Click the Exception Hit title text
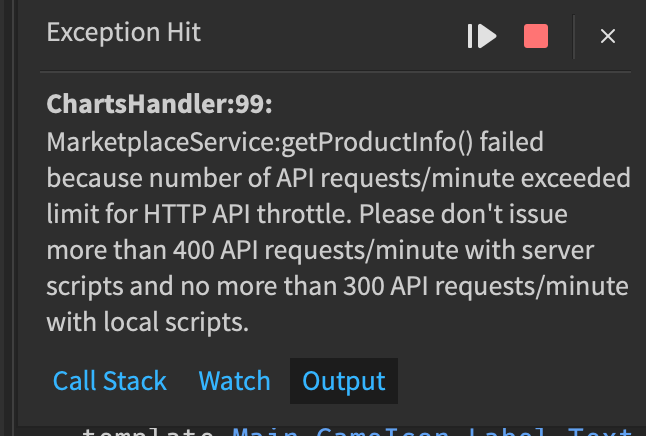 point(124,32)
